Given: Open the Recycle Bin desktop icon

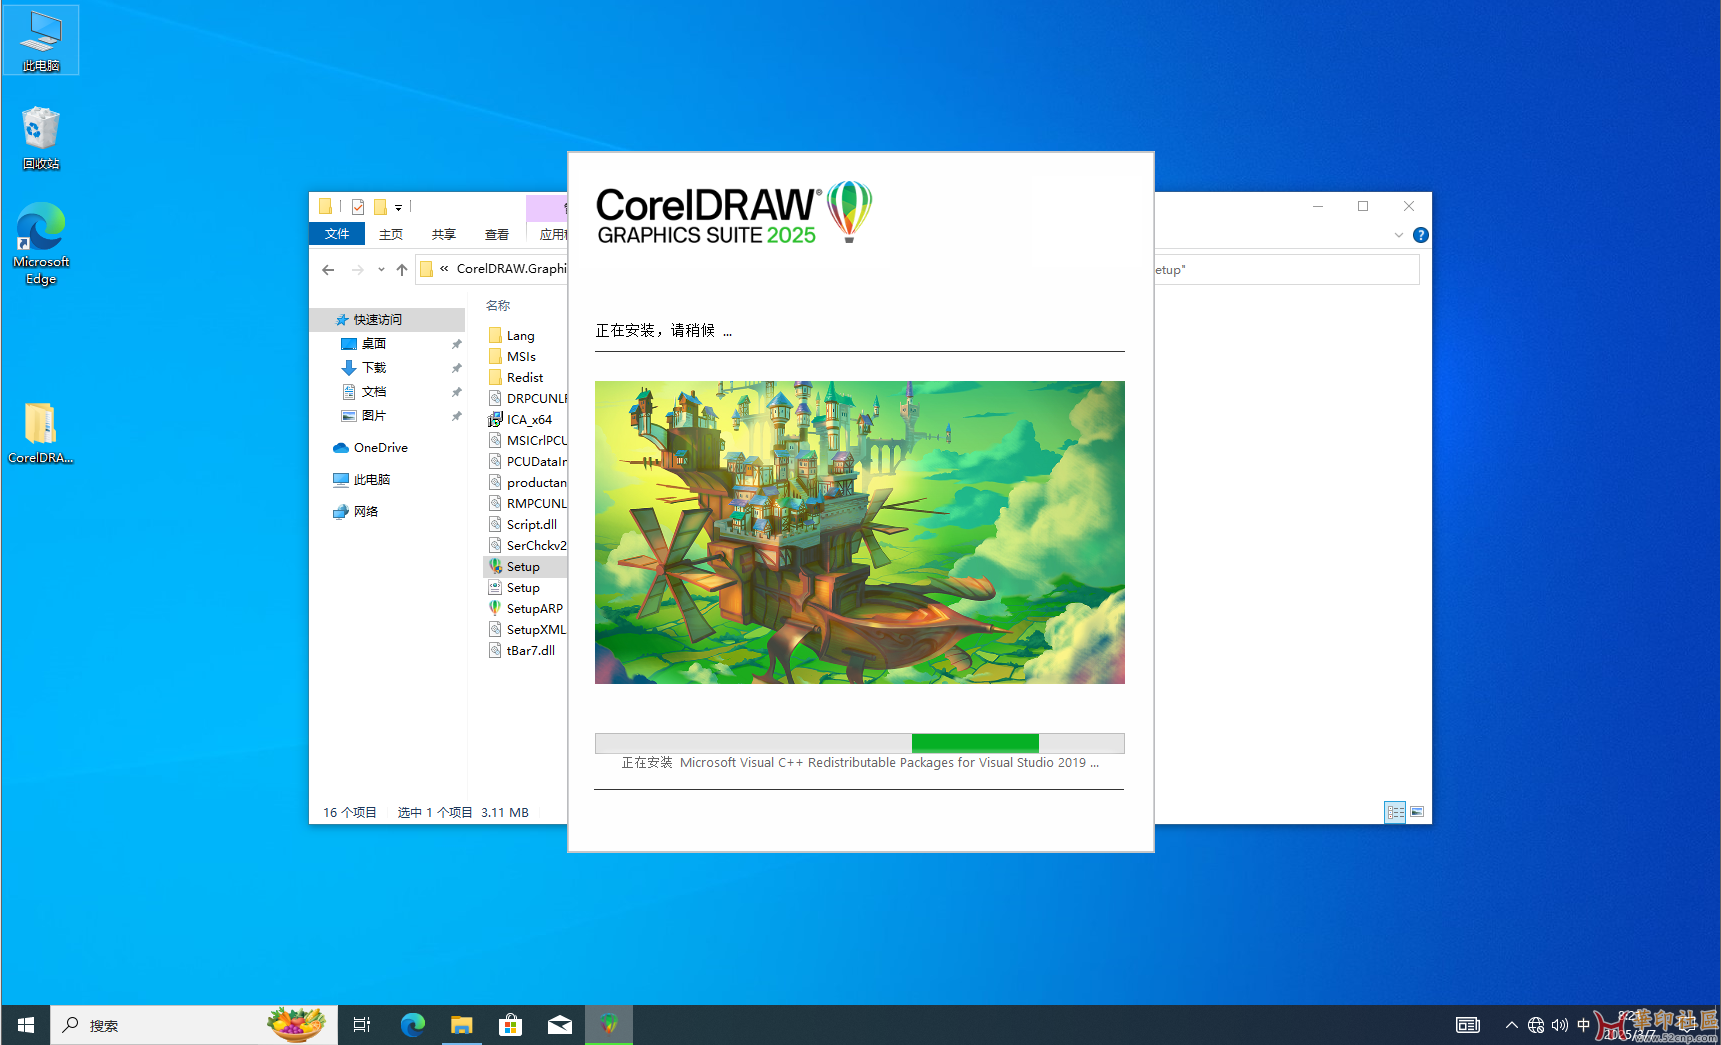Looking at the screenshot, I should click(x=41, y=138).
